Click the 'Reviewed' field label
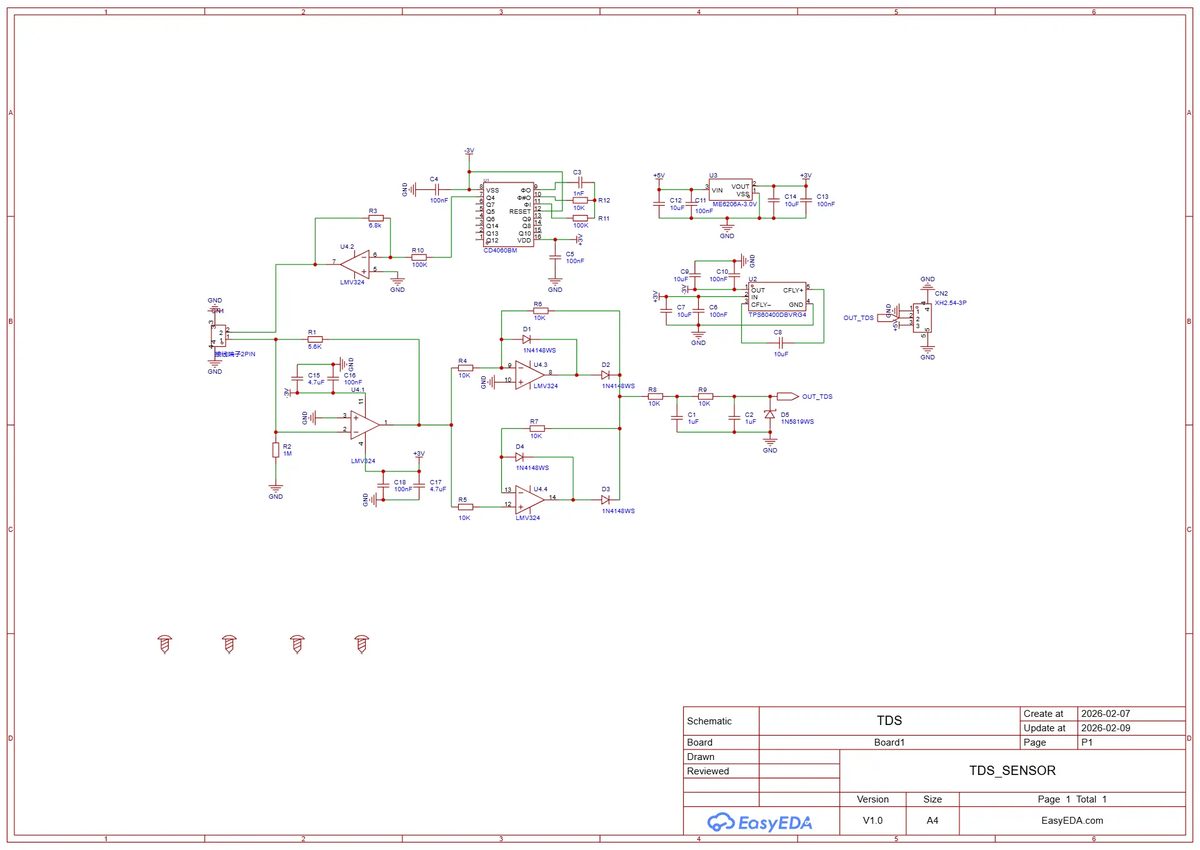 pos(708,771)
